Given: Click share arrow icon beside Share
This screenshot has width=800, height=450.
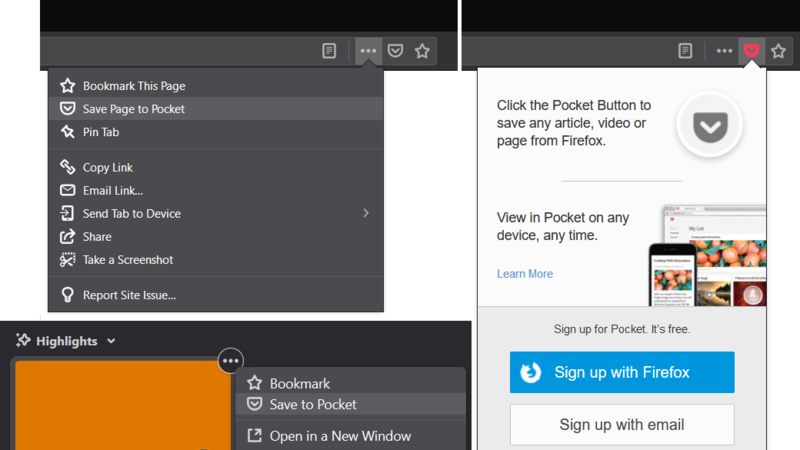Looking at the screenshot, I should tap(67, 236).
